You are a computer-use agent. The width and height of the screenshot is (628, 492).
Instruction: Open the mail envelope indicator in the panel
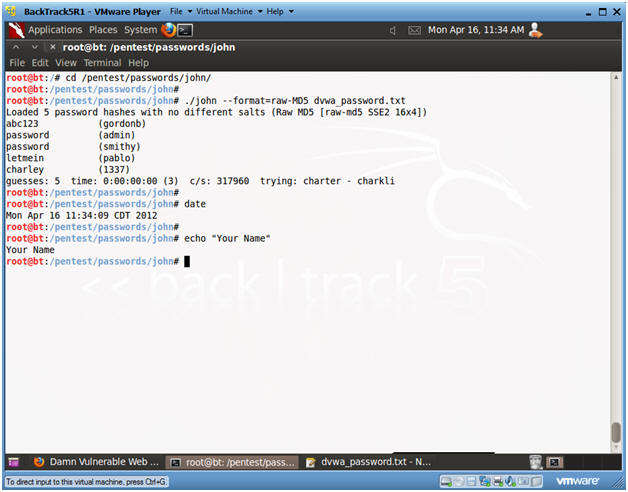(x=414, y=30)
